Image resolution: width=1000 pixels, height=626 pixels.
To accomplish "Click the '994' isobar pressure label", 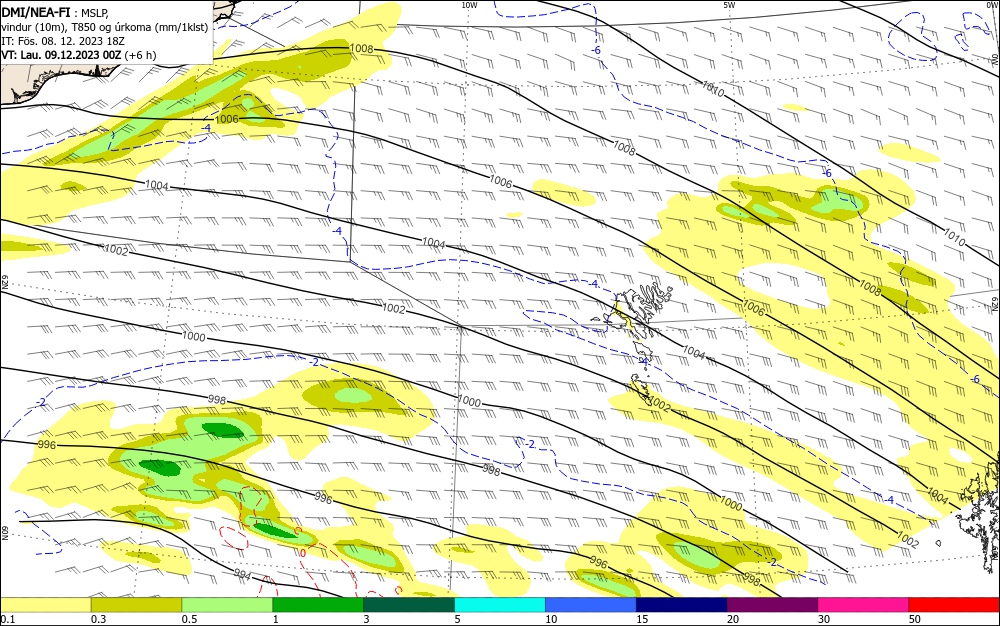I will 243,574.
